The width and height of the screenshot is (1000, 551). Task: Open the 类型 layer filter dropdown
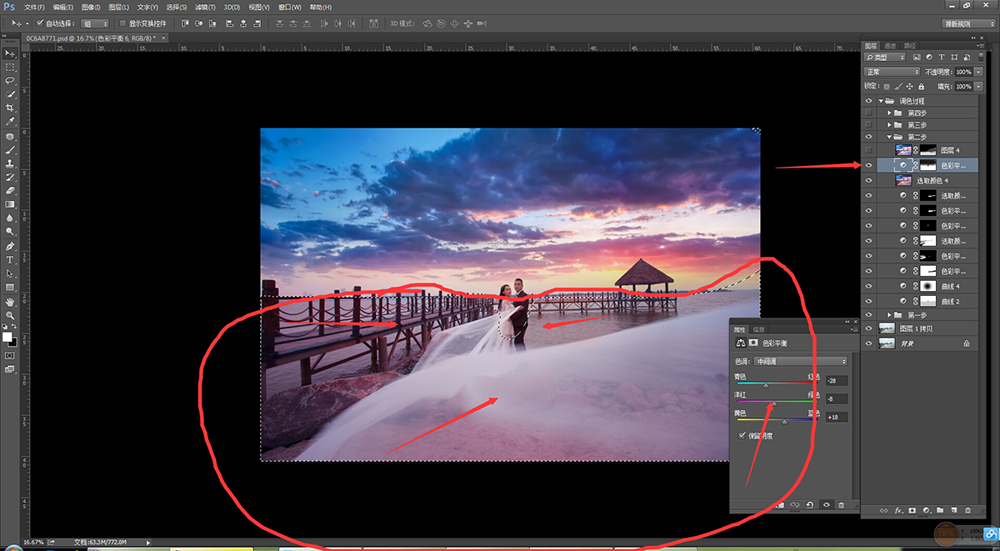click(887, 57)
